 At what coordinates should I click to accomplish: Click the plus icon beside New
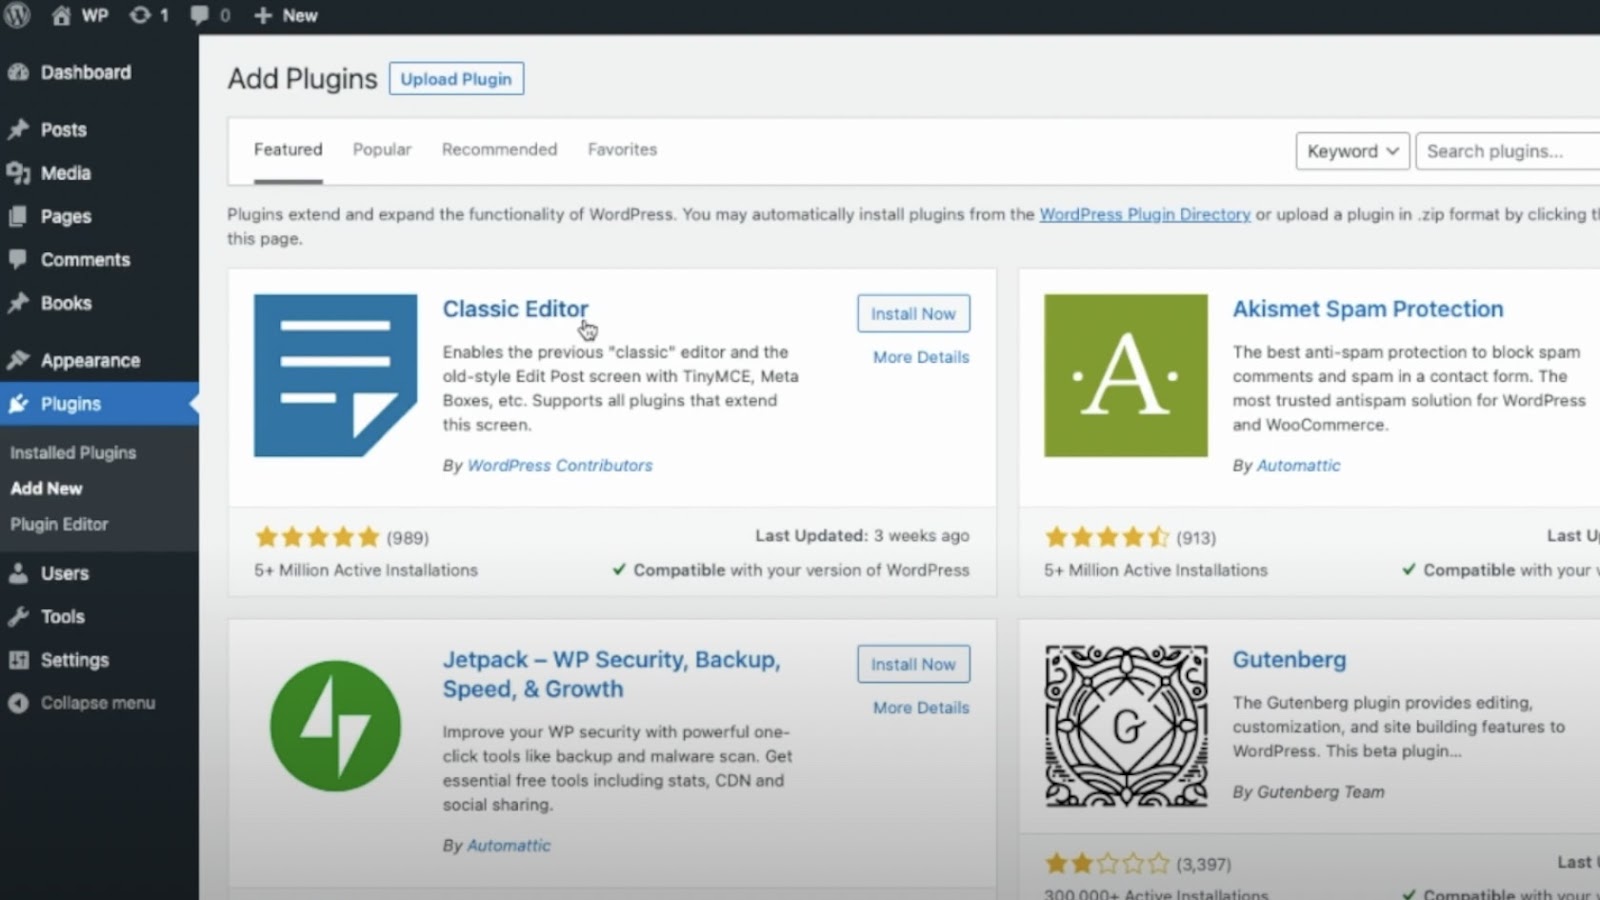pos(263,15)
